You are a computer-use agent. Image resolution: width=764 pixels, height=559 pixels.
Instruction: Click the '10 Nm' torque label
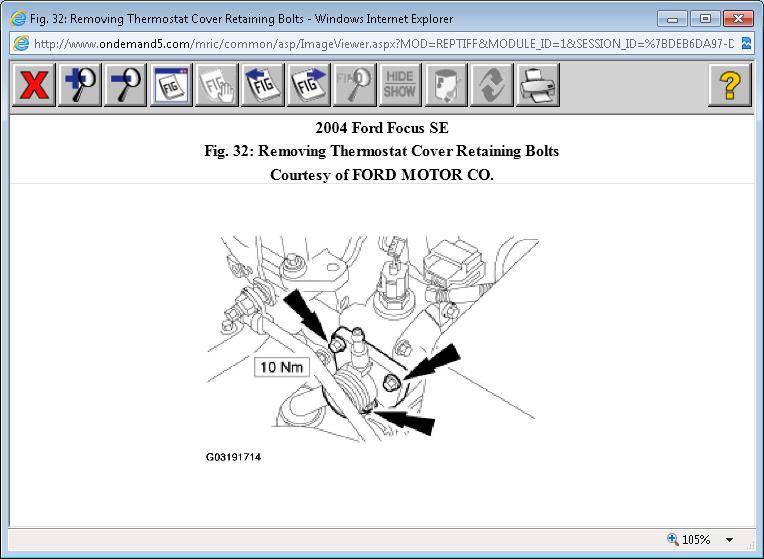pos(282,366)
